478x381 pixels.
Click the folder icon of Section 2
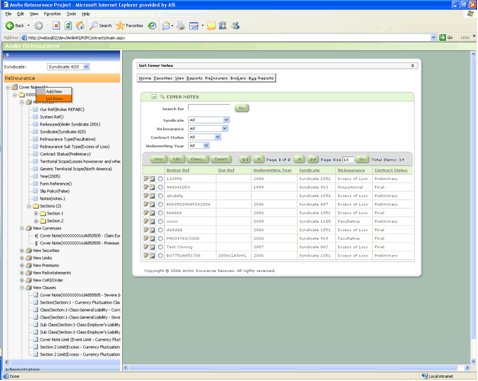(43, 221)
